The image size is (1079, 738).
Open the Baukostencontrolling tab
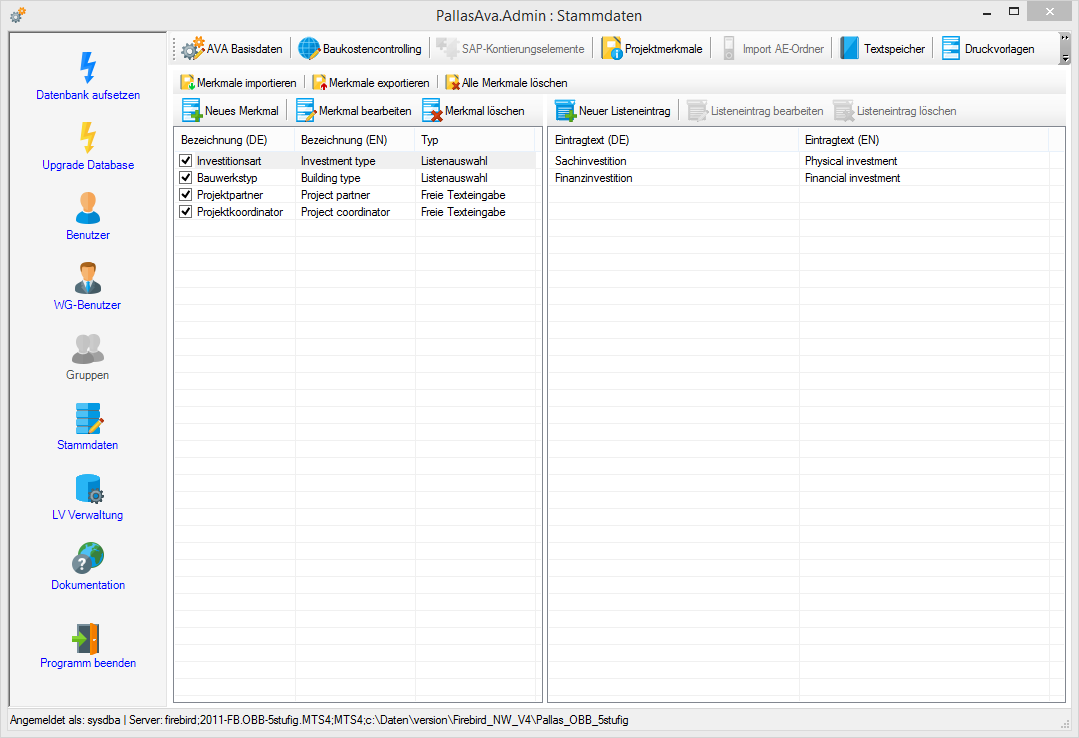tap(360, 49)
